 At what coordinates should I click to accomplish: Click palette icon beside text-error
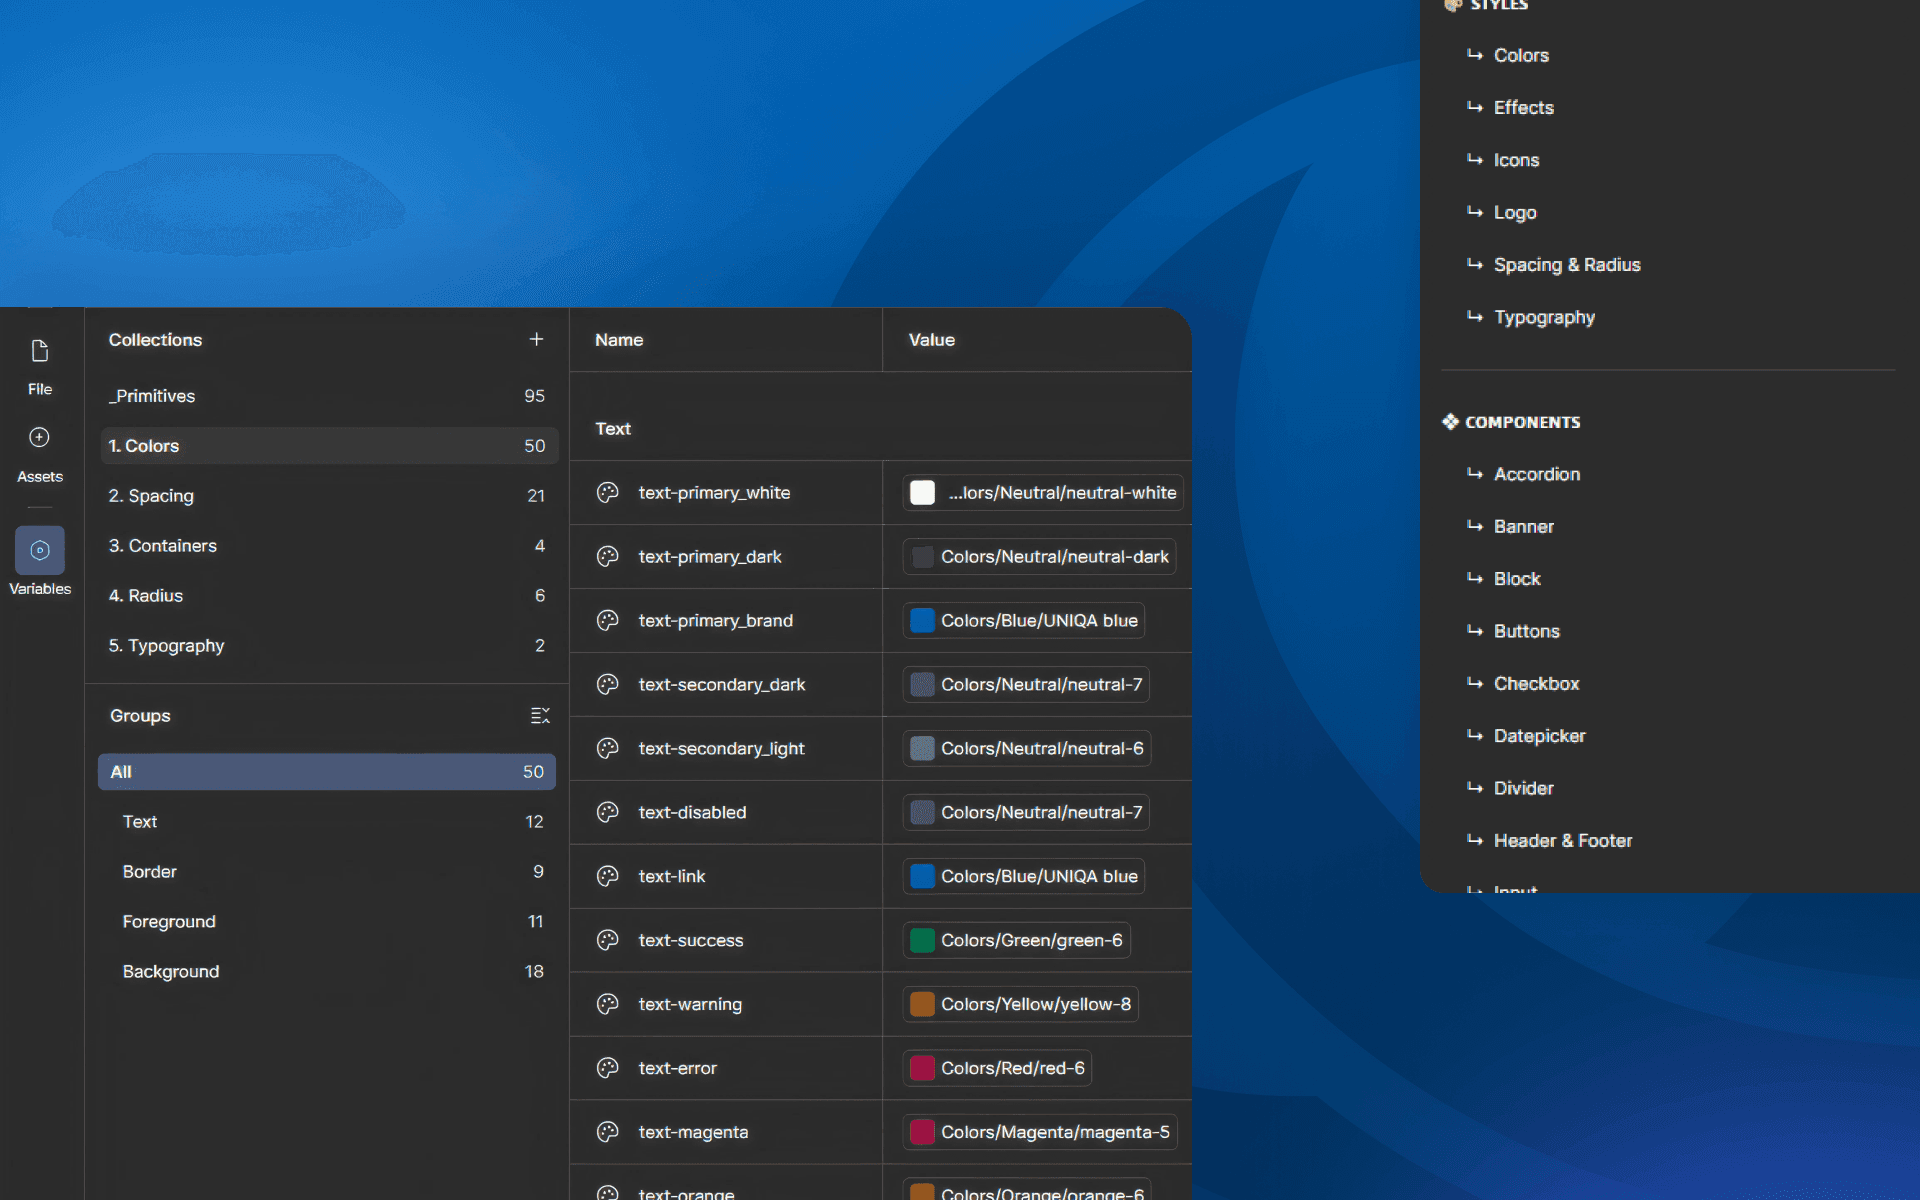click(608, 1069)
